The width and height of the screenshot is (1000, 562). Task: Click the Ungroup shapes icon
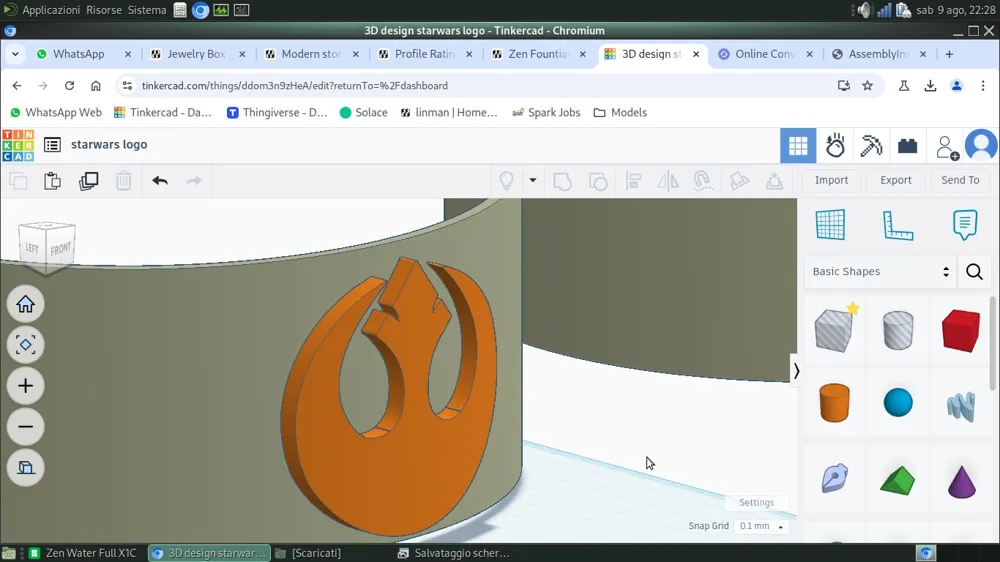coord(598,181)
